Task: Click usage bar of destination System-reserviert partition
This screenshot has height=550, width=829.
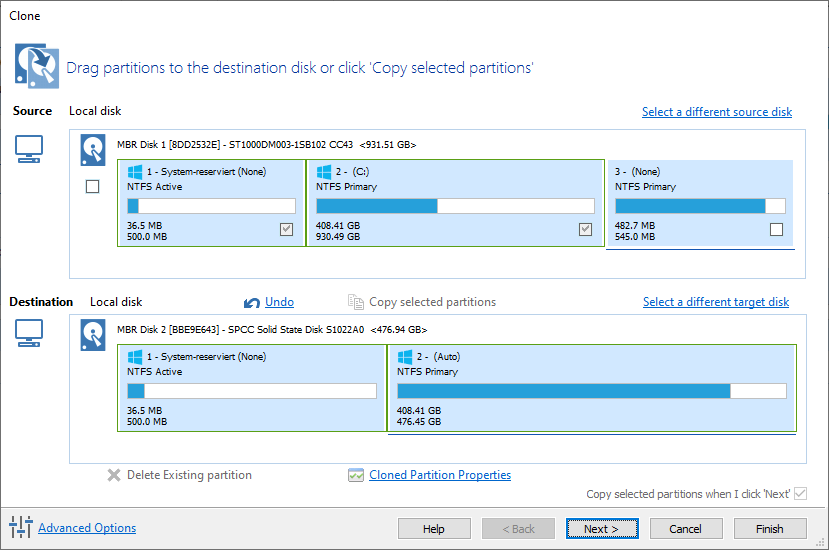Action: [x=252, y=391]
